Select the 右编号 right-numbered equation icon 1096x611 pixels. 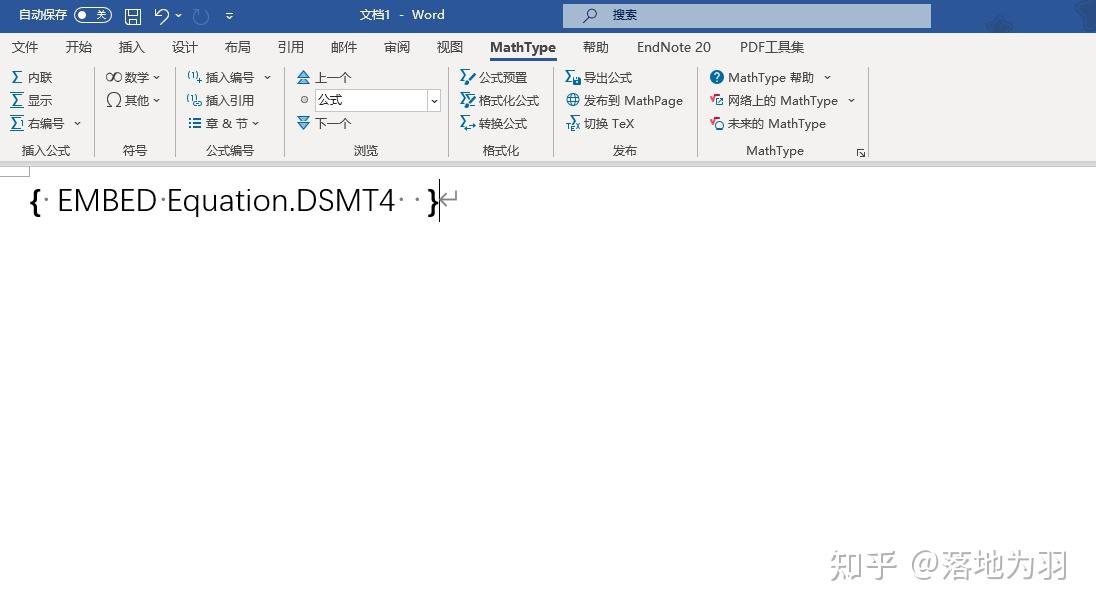click(43, 123)
